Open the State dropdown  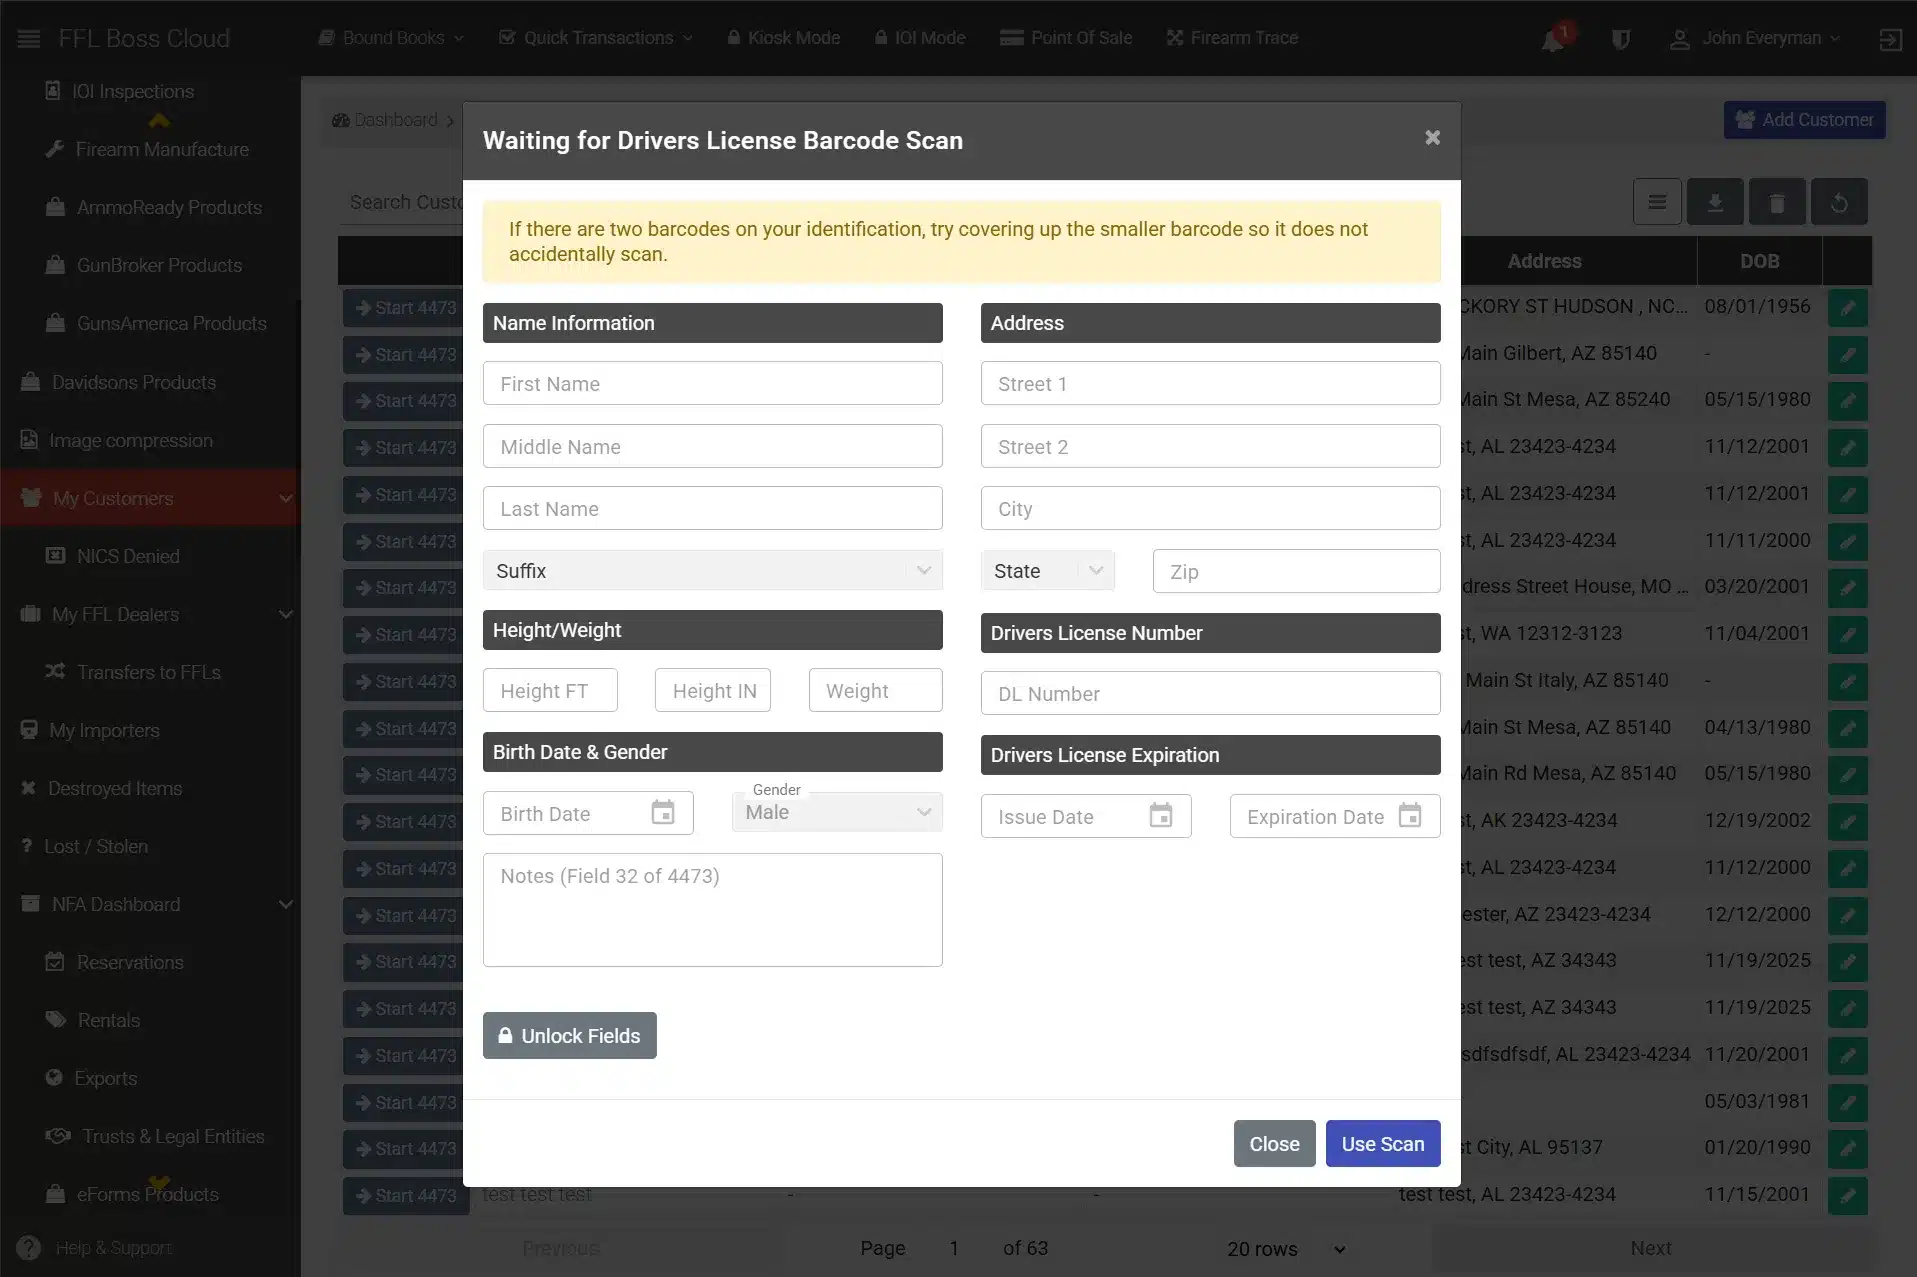tap(1047, 571)
